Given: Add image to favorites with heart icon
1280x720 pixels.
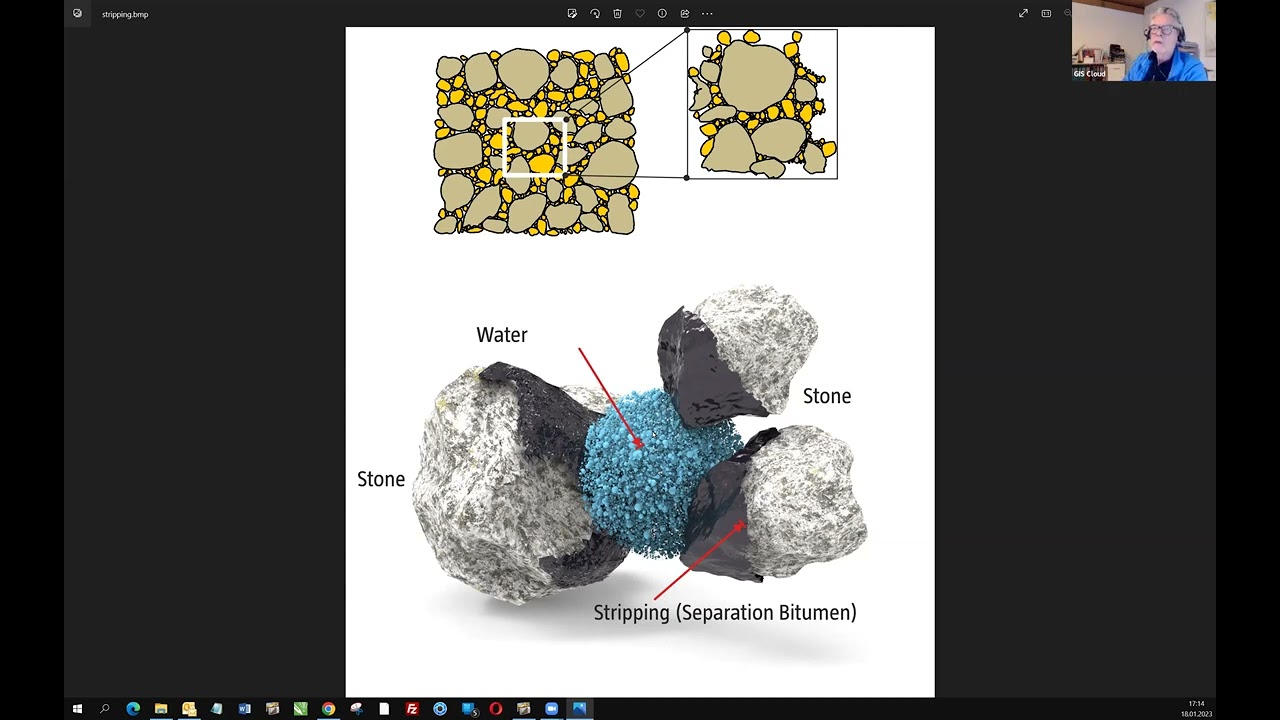Looking at the screenshot, I should point(640,13).
